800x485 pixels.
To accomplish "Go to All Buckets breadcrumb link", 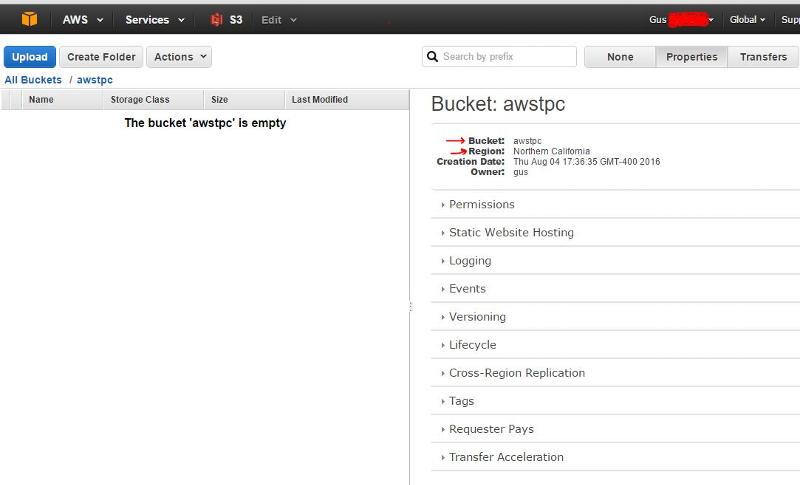I will (x=33, y=80).
